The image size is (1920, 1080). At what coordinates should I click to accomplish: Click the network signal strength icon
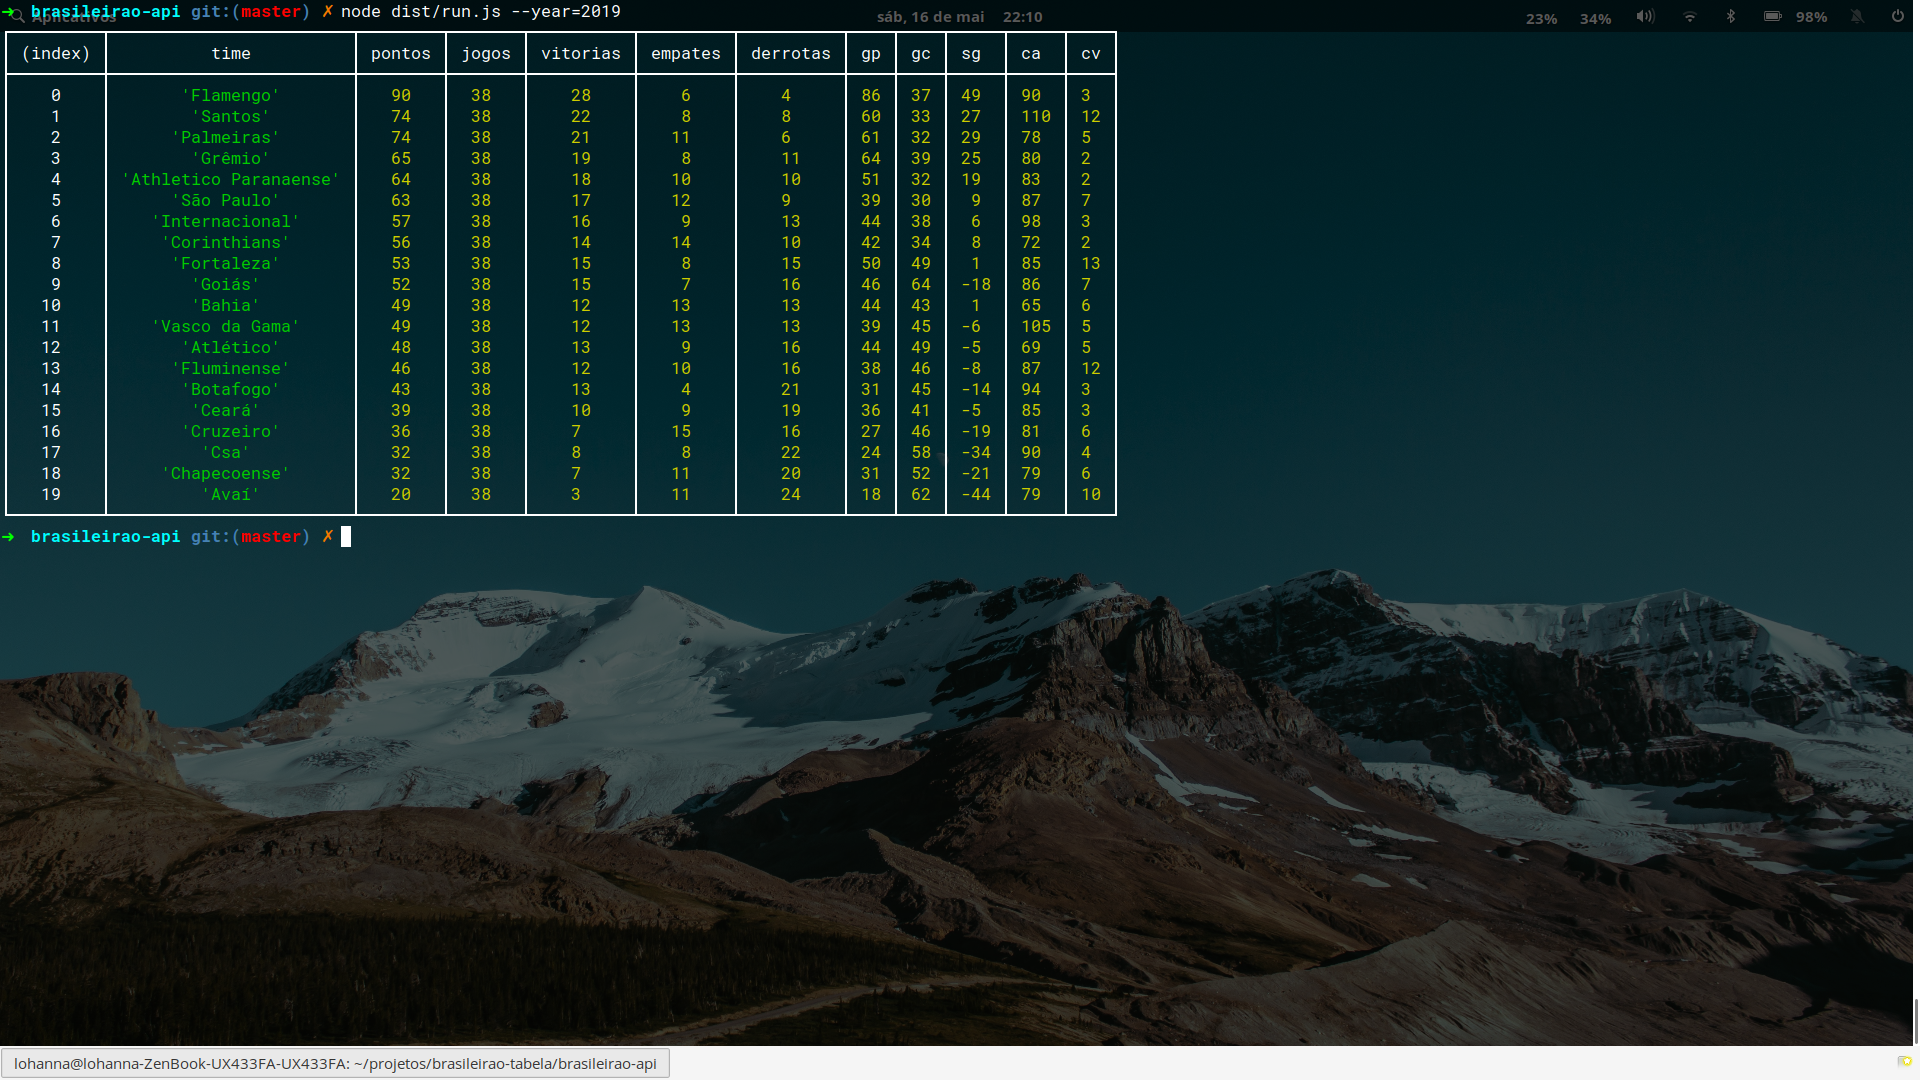pos(1691,17)
